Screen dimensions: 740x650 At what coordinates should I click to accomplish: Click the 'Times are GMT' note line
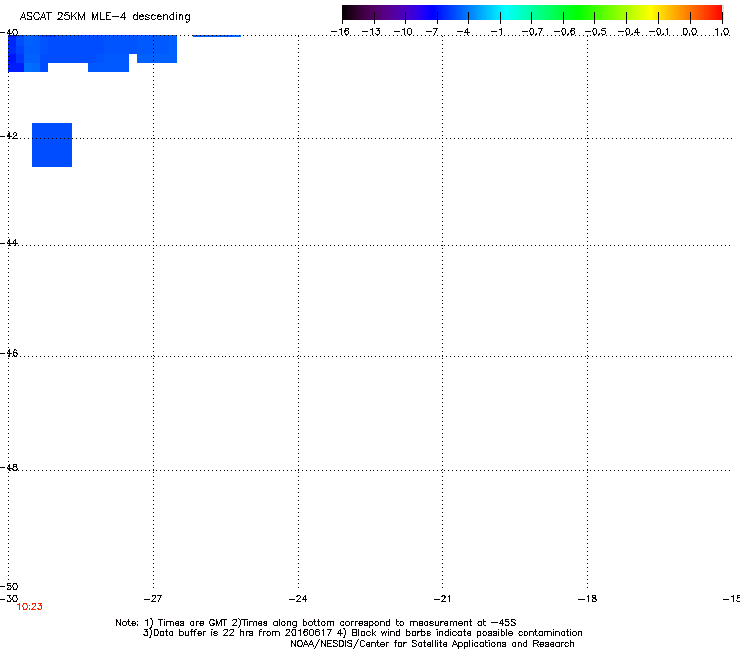(316, 623)
